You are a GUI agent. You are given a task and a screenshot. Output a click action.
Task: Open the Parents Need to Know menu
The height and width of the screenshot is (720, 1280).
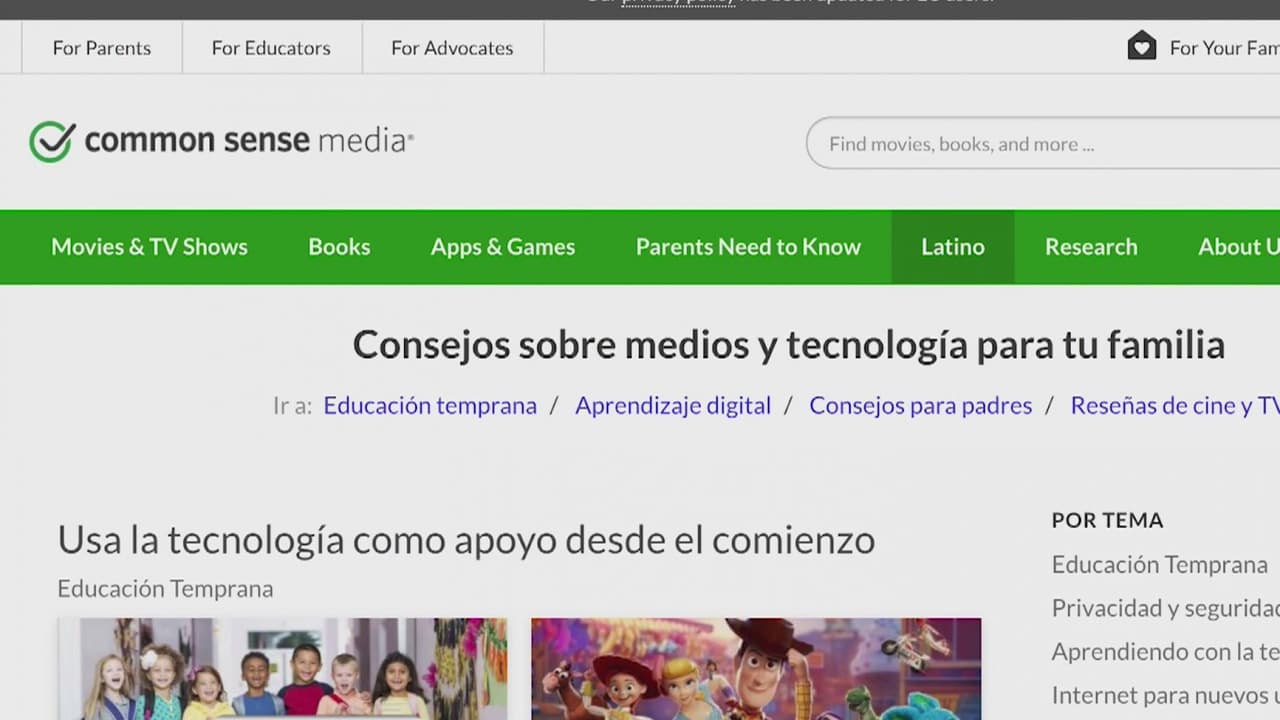pyautogui.click(x=748, y=247)
